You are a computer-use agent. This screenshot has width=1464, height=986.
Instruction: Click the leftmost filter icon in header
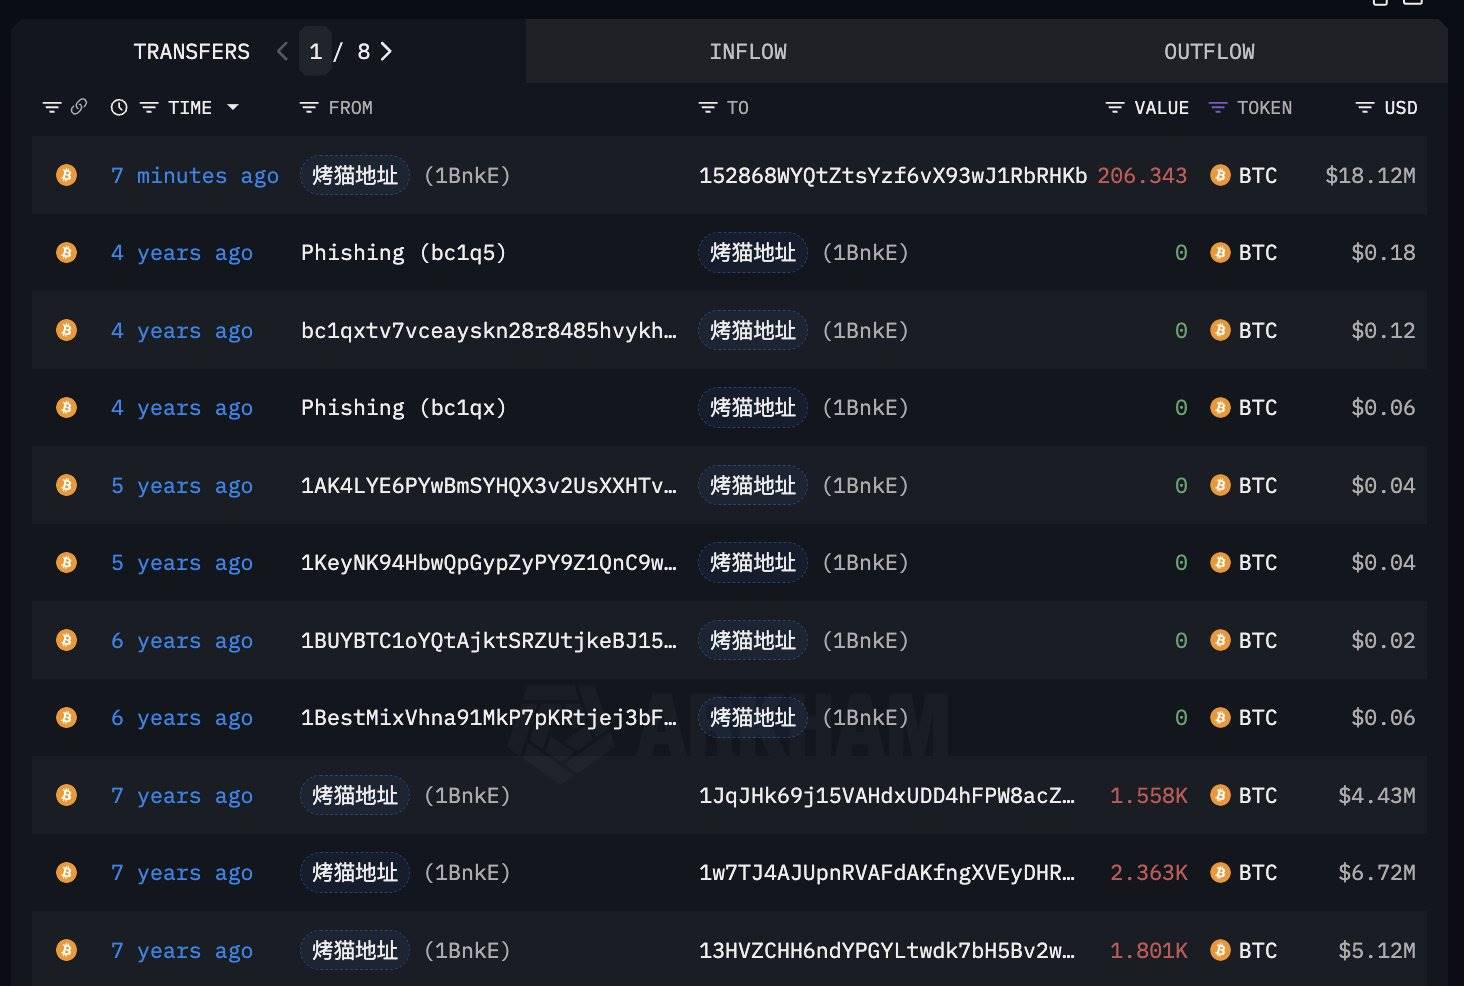[x=52, y=108]
